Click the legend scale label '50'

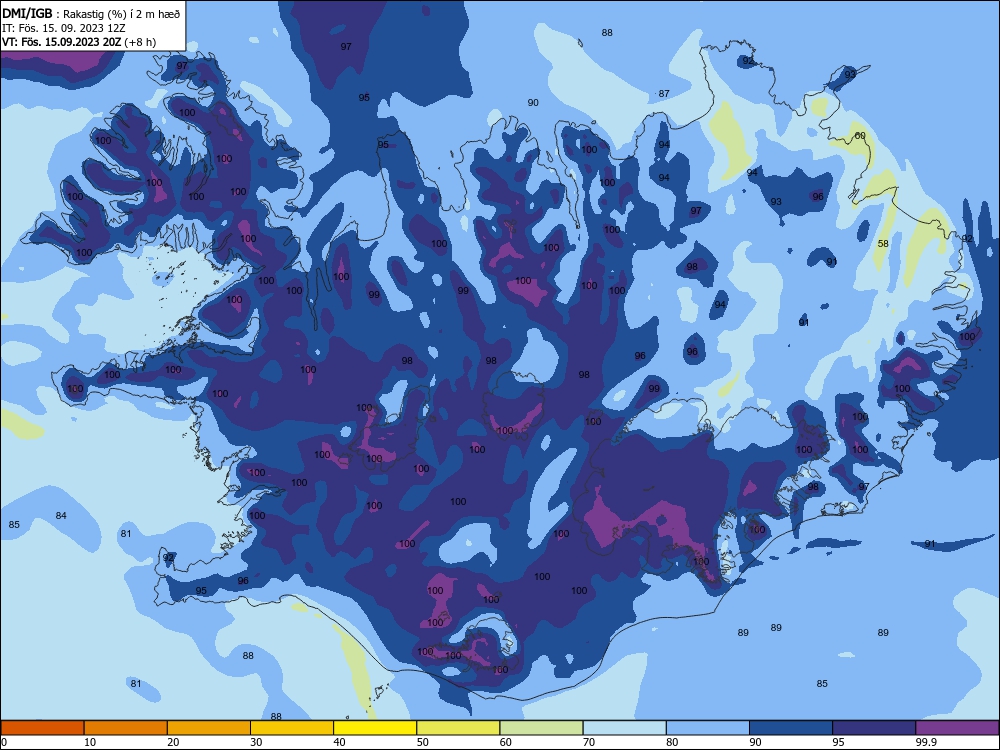coord(423,742)
